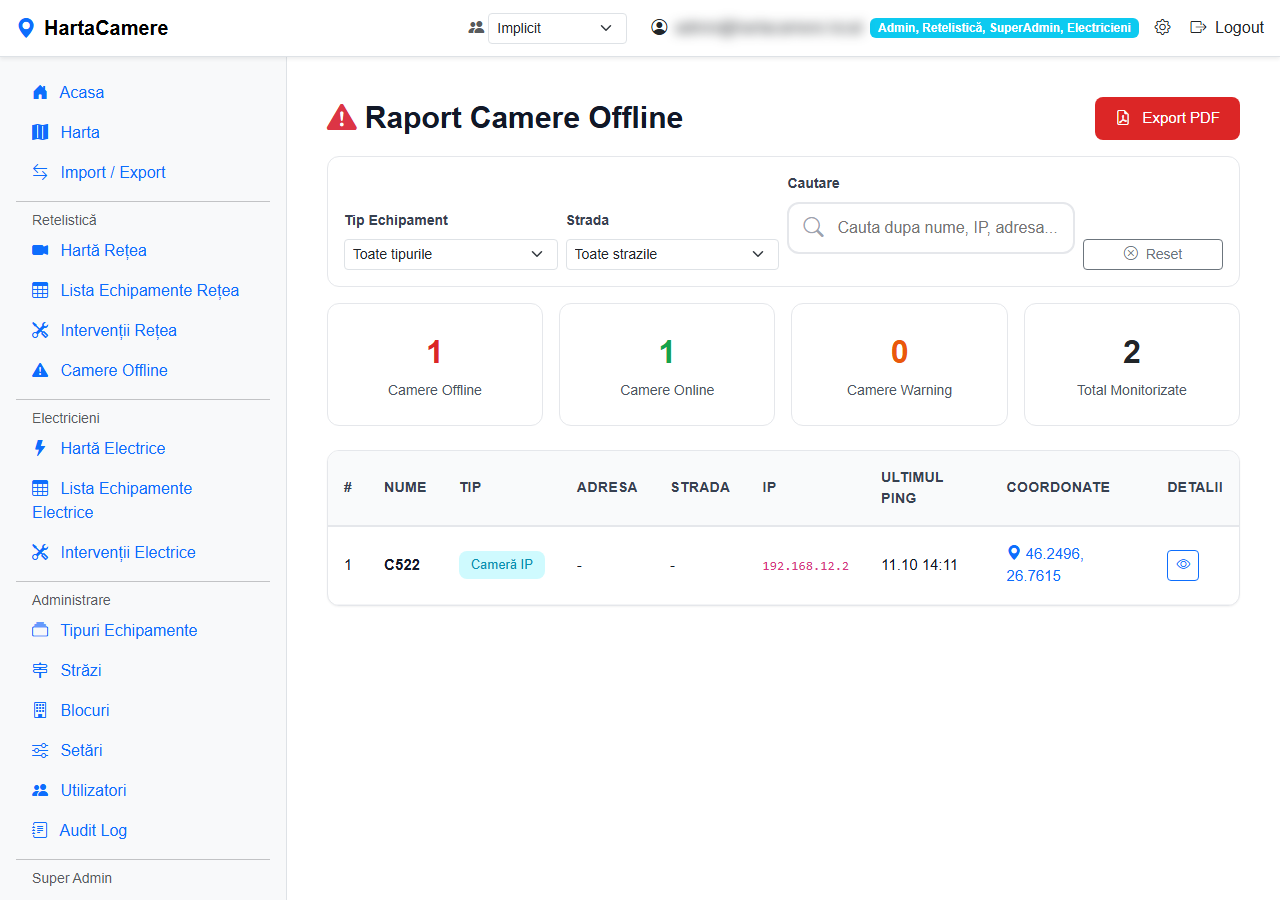Click the roles badge Admin, Retelistică, SuperAdmin
The width and height of the screenshot is (1280, 900).
pos(1004,28)
